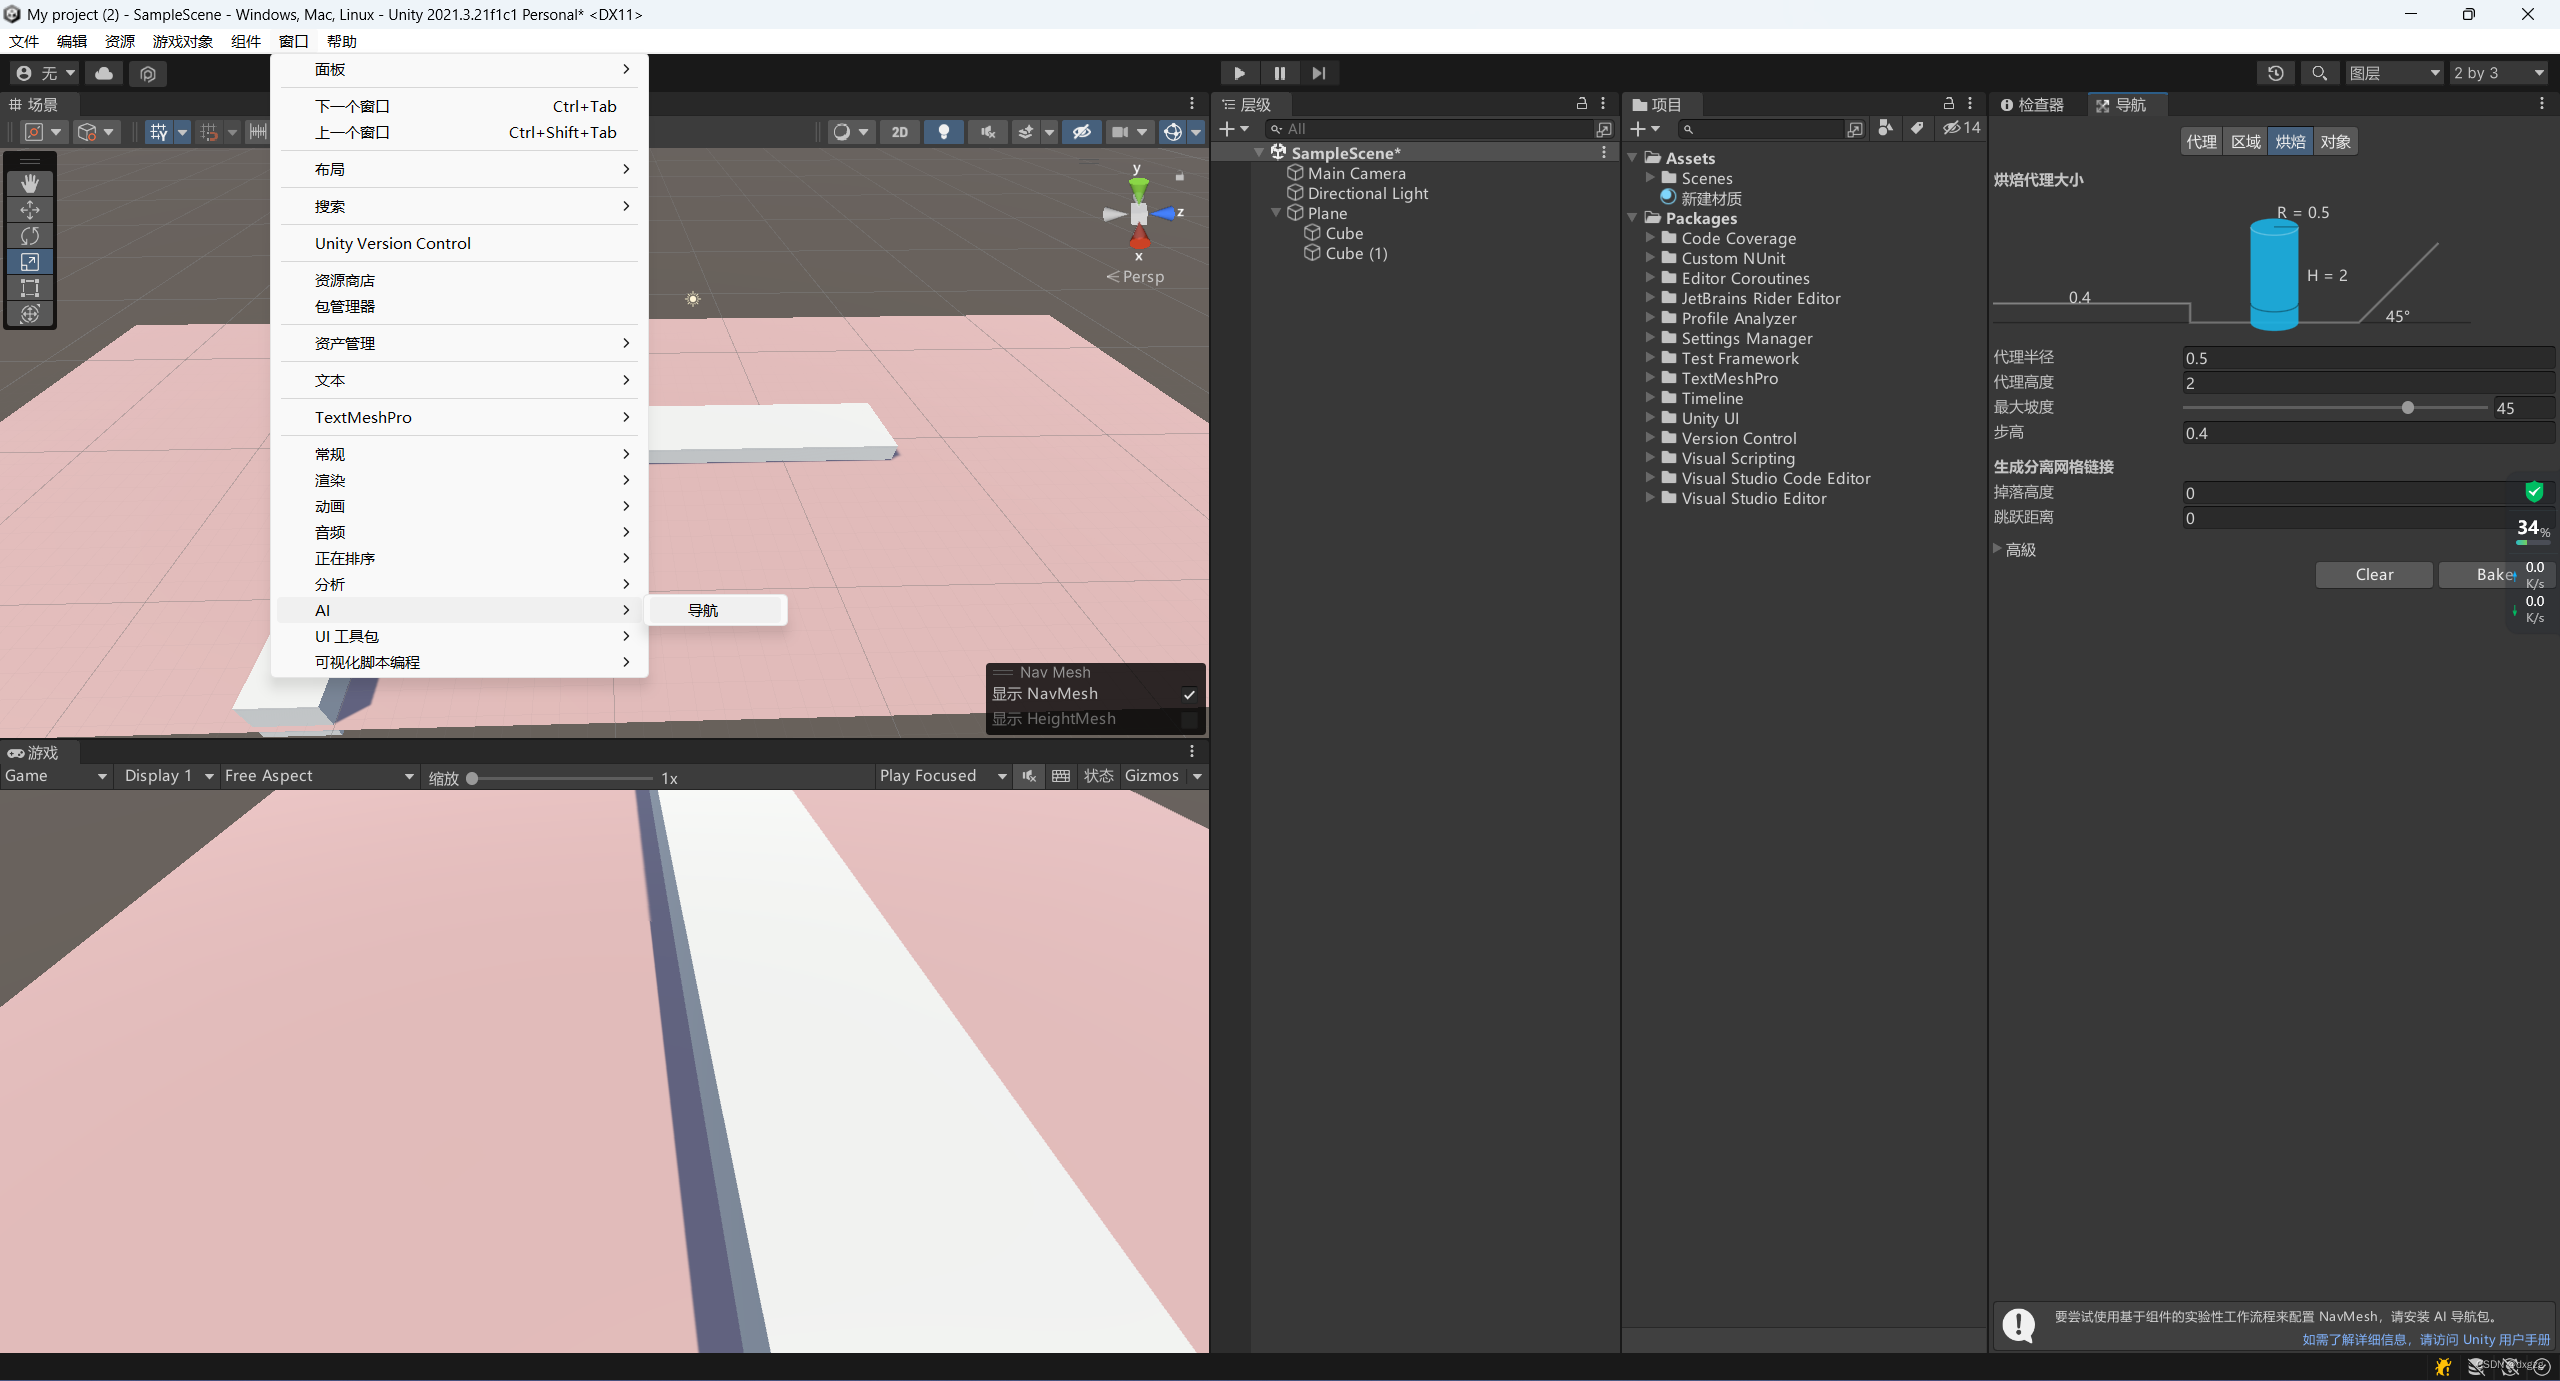Click the warning icon in the navigation notice
Viewport: 2560px width, 1381px height.
click(x=2018, y=1326)
